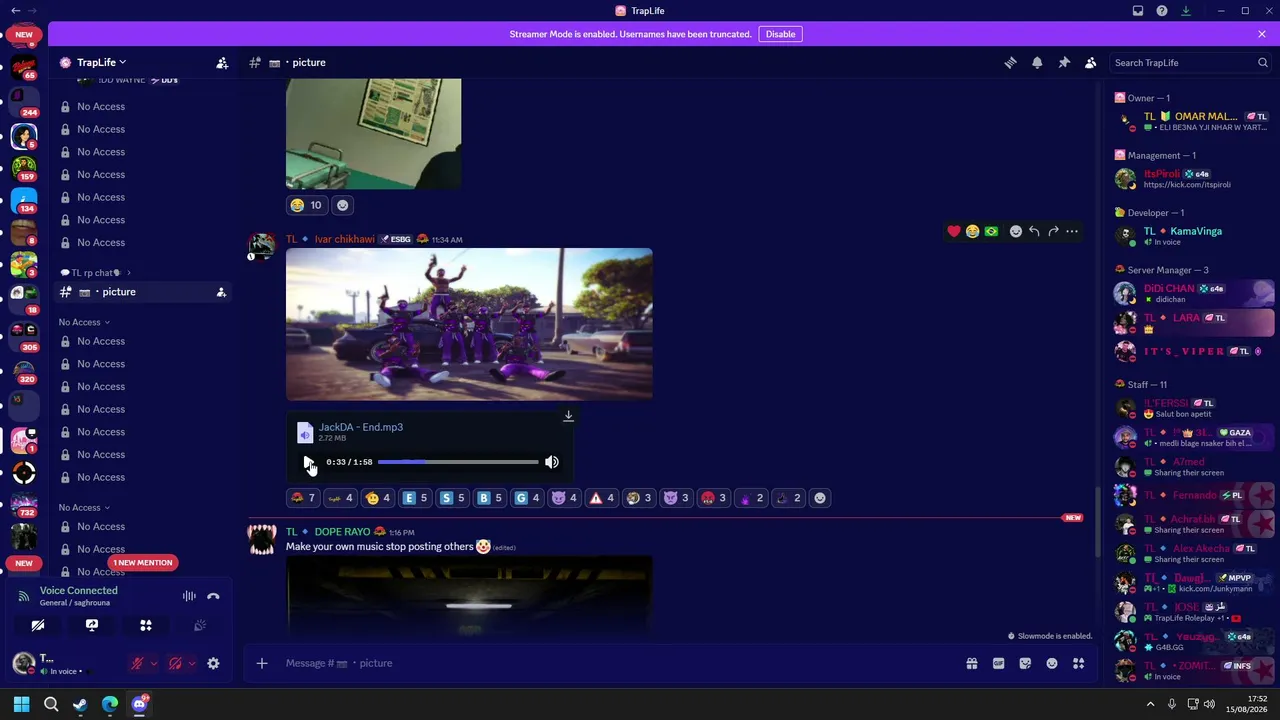This screenshot has height=720, width=1280.
Task: Jump to the 1 New Mention pill
Action: (x=143, y=563)
